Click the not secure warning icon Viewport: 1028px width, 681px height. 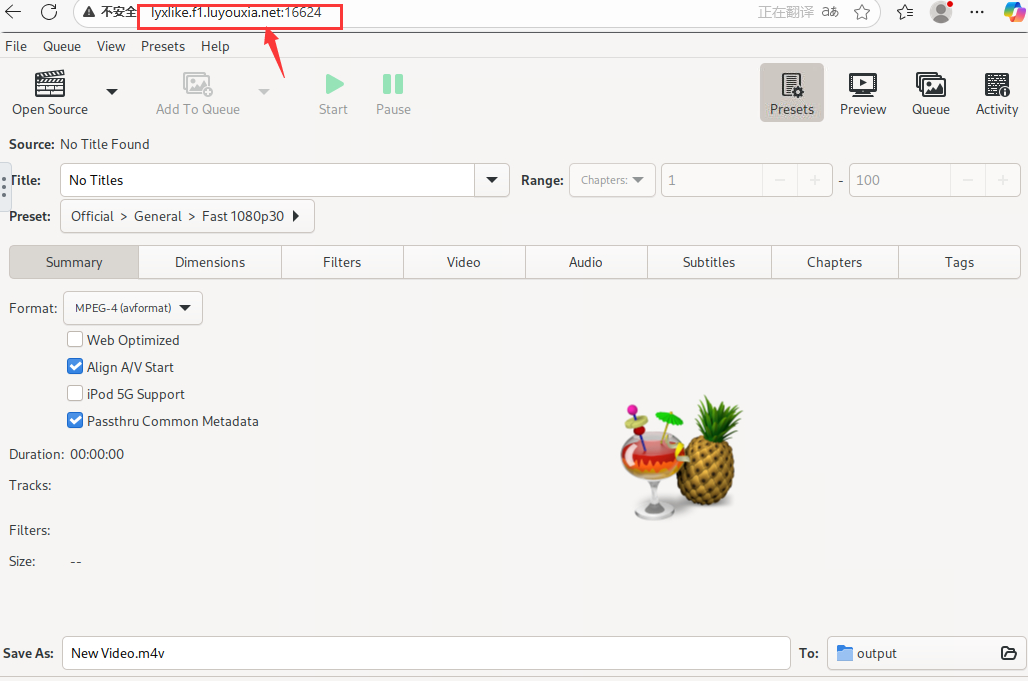pos(89,12)
